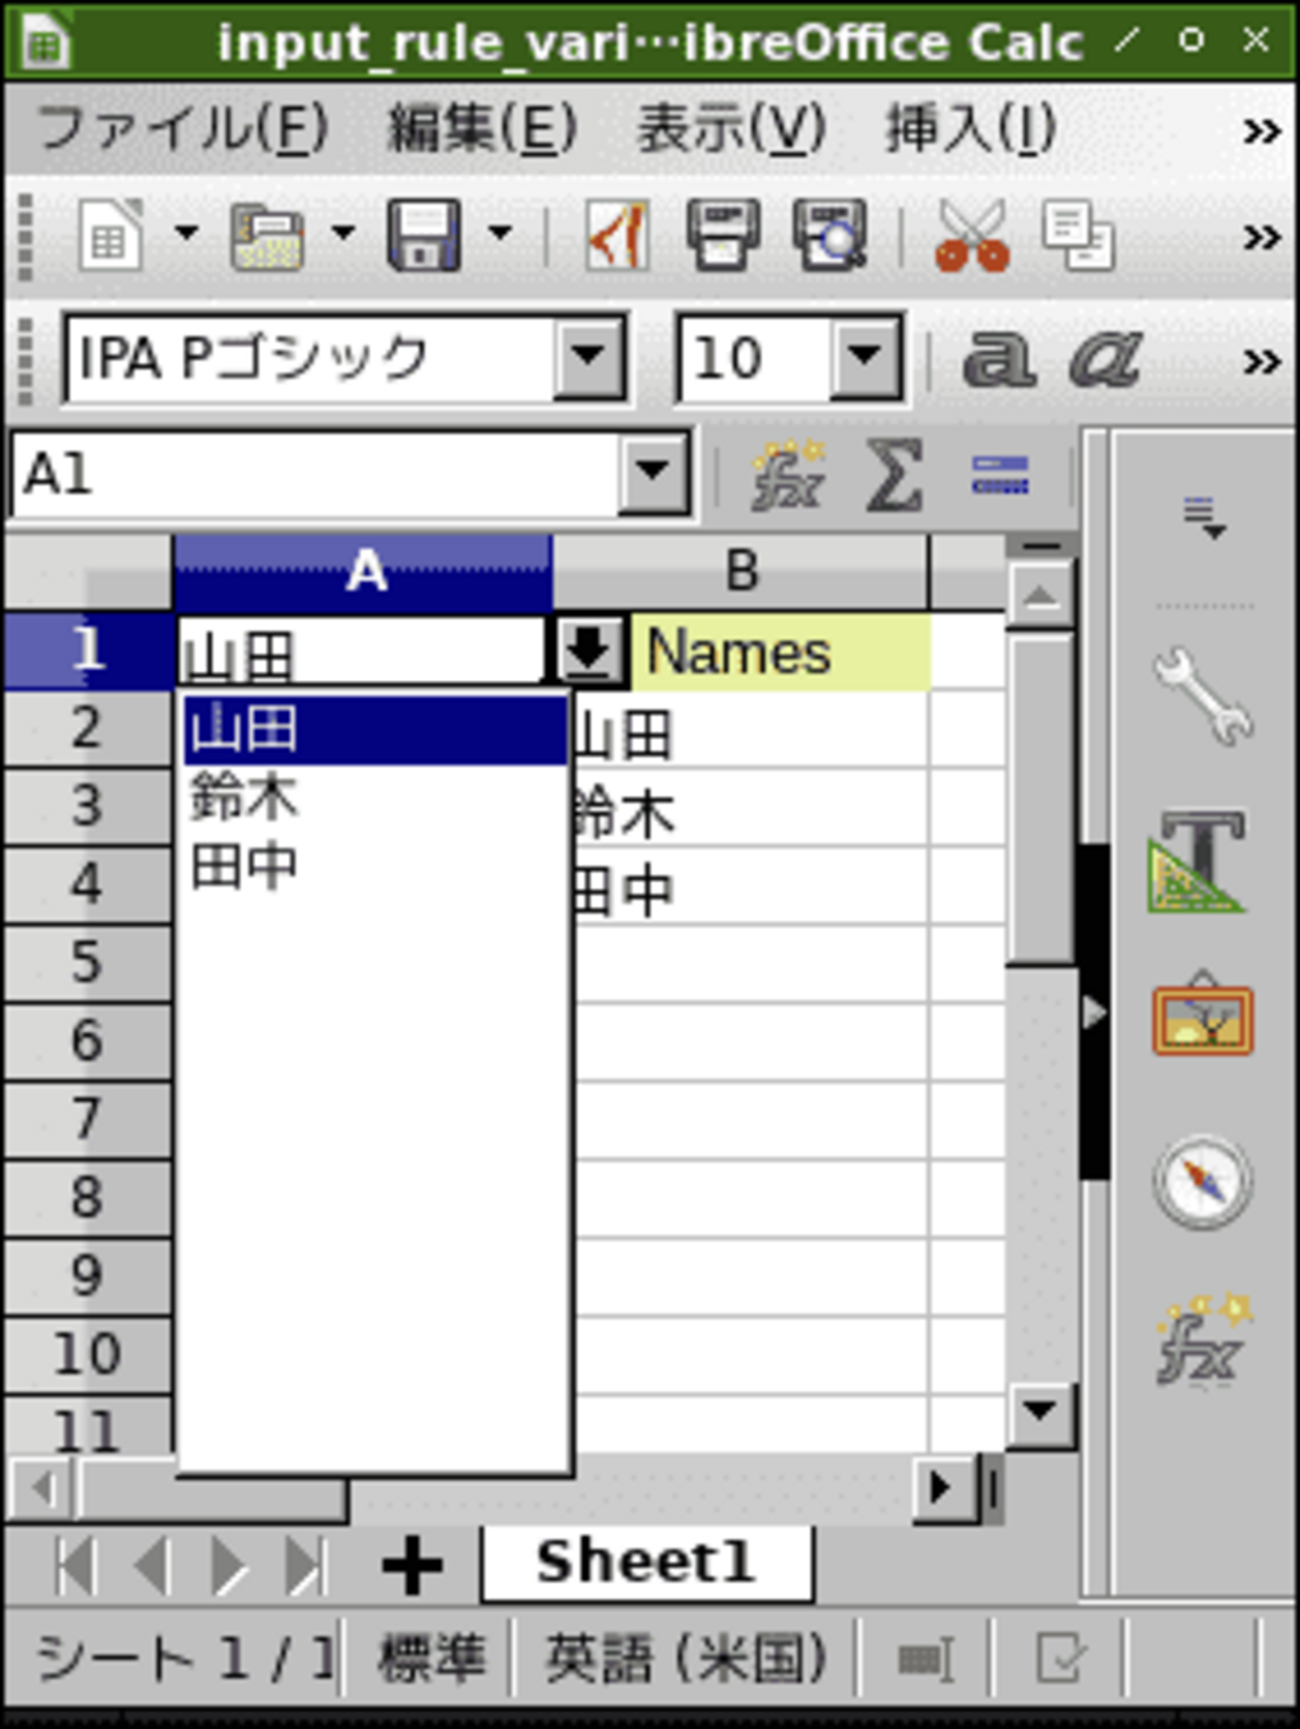1300x1729 pixels.
Task: Expand the standard toolbar overflow chevron
Action: pyautogui.click(x=1261, y=237)
